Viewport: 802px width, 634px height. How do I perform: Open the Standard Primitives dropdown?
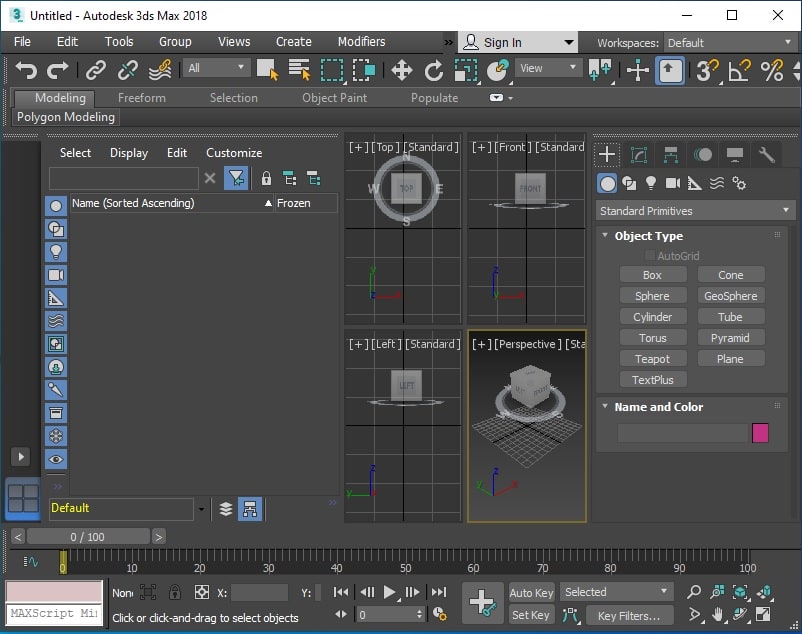[x=695, y=211]
